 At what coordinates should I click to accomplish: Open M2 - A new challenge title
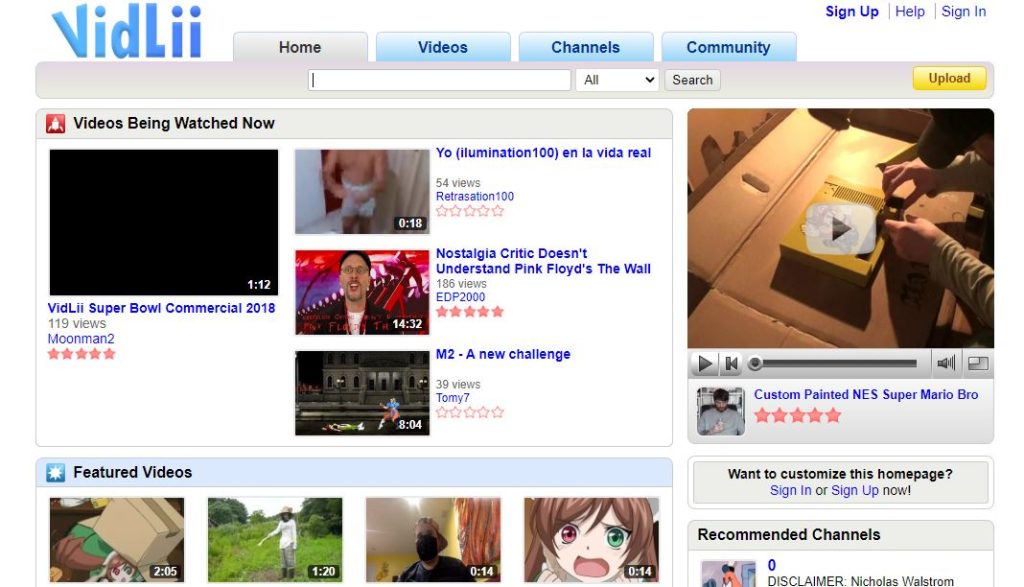point(503,354)
